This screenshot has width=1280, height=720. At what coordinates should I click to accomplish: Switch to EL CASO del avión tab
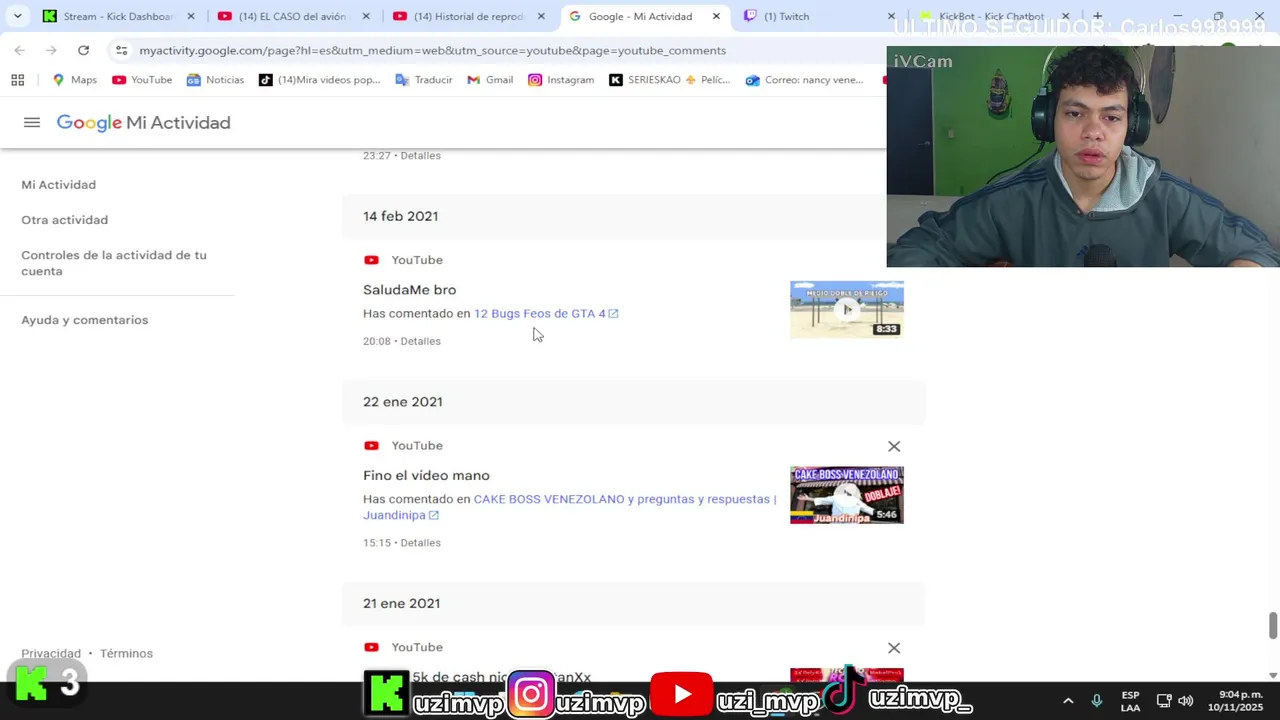[x=281, y=16]
